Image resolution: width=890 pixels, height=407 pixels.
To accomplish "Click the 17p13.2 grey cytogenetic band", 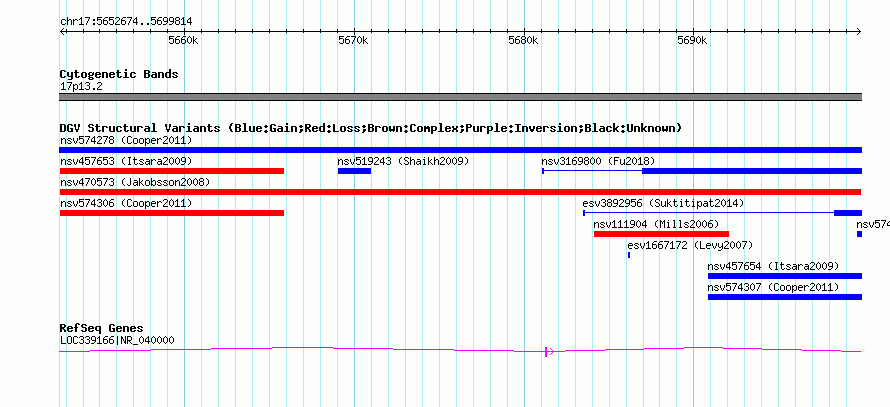I will click(x=460, y=97).
